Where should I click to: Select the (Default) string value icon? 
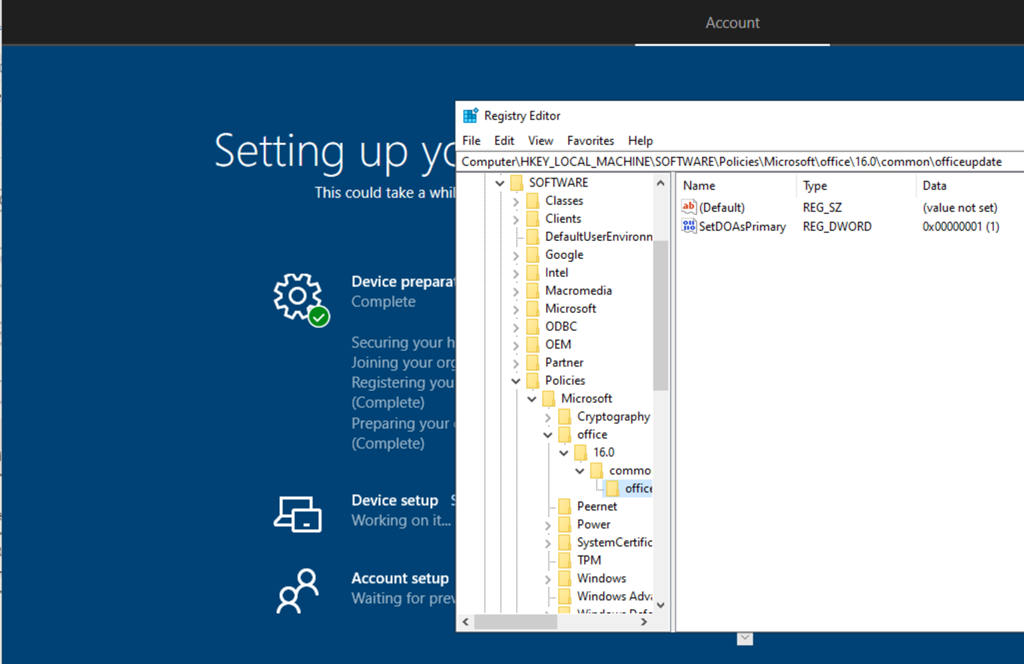pos(688,207)
